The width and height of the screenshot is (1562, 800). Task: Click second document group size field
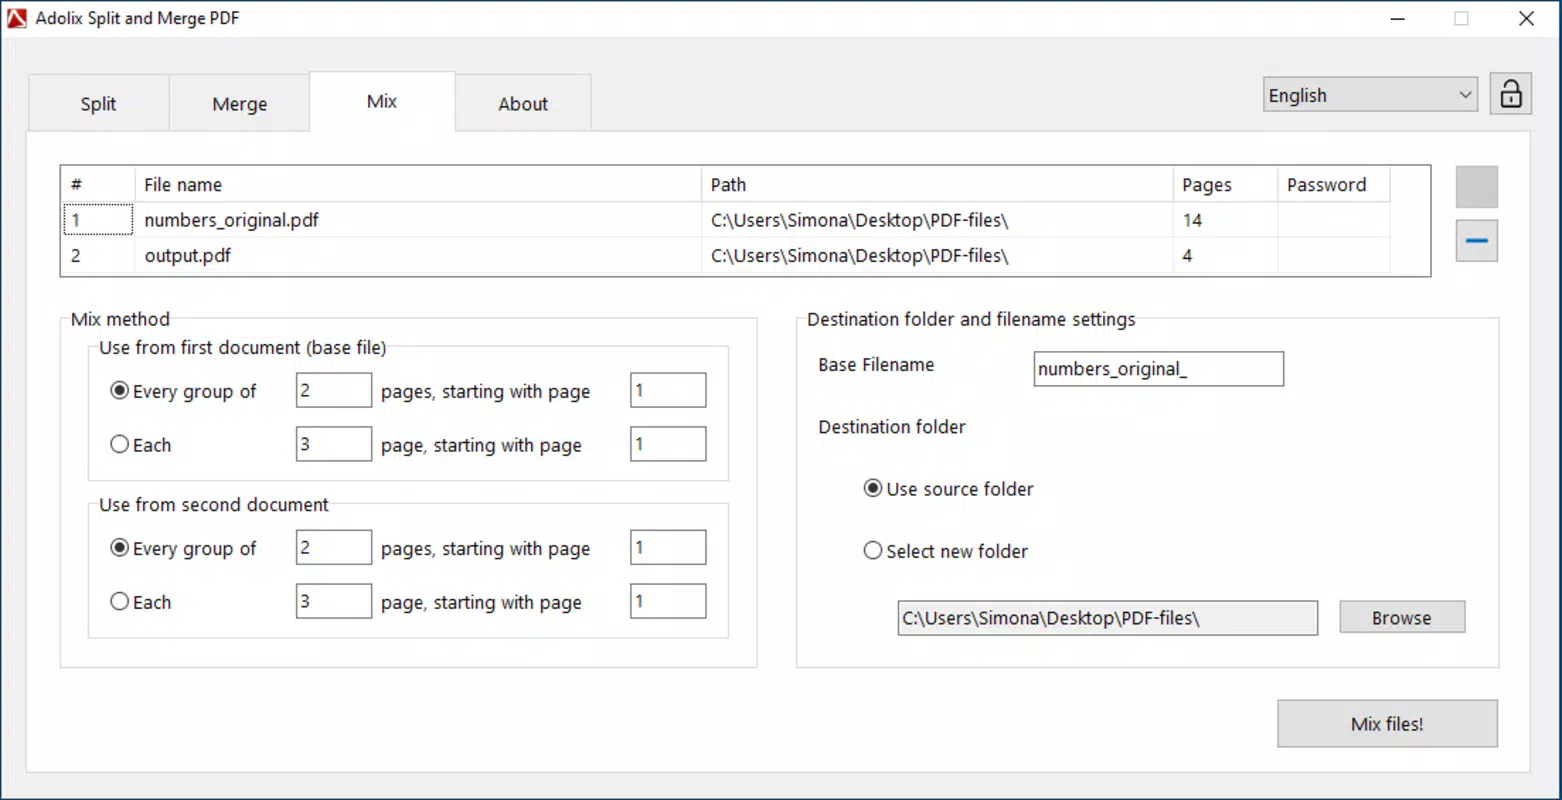(333, 547)
